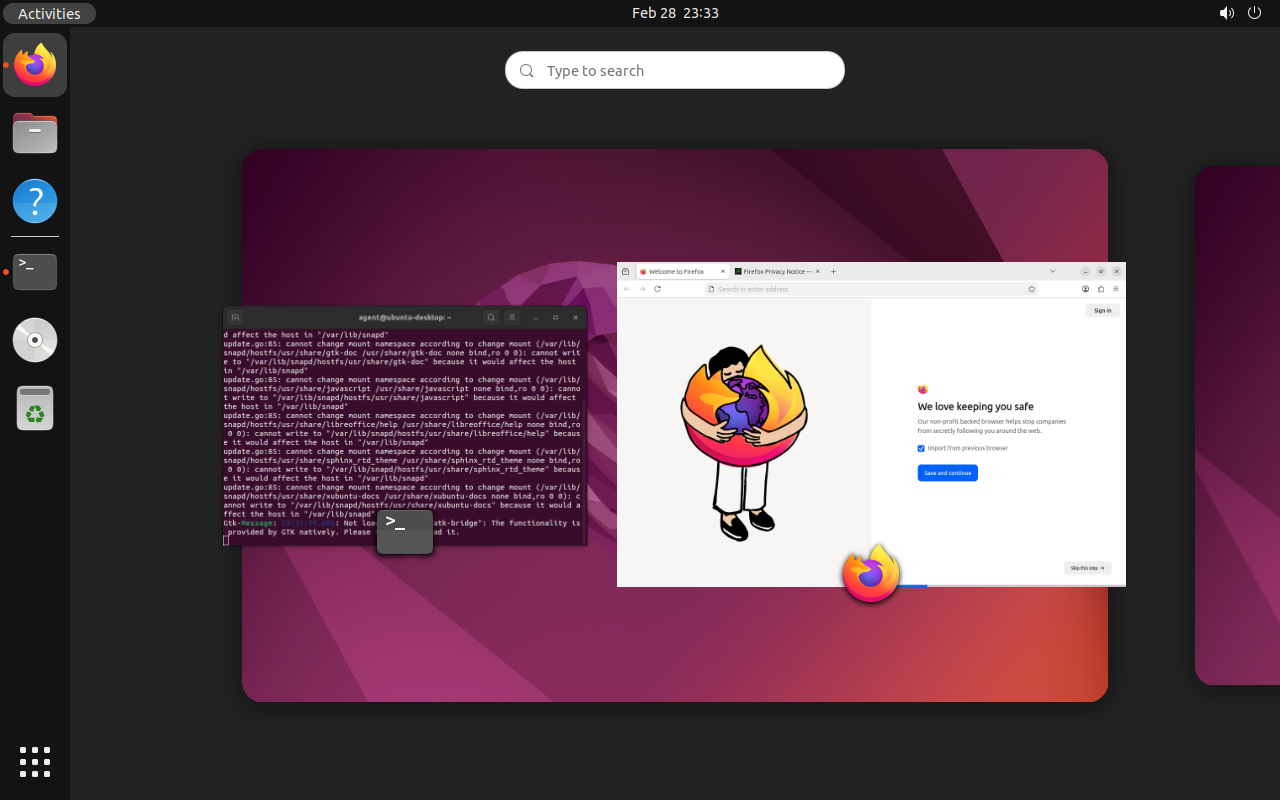Open the Help app from the dock
1280x800 pixels.
[x=35, y=201]
